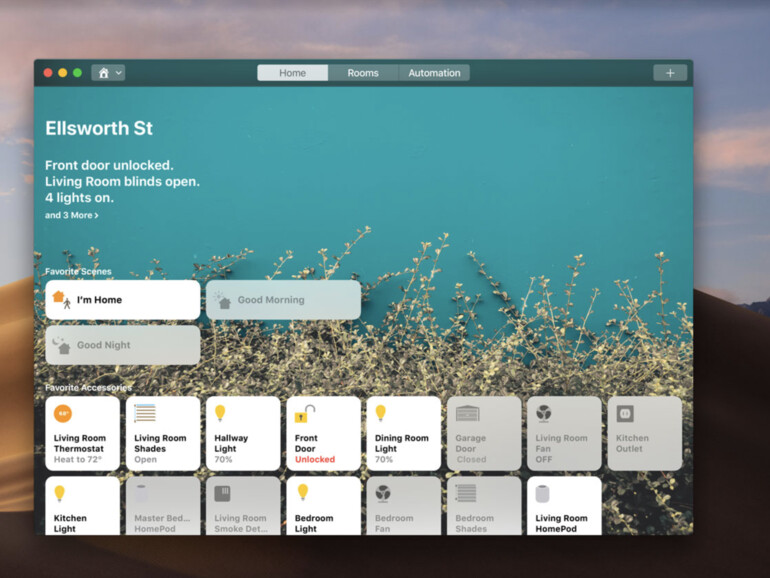Click the 'Living Room Smoke Det...' label
770x578 pixels.
pyautogui.click(x=241, y=523)
